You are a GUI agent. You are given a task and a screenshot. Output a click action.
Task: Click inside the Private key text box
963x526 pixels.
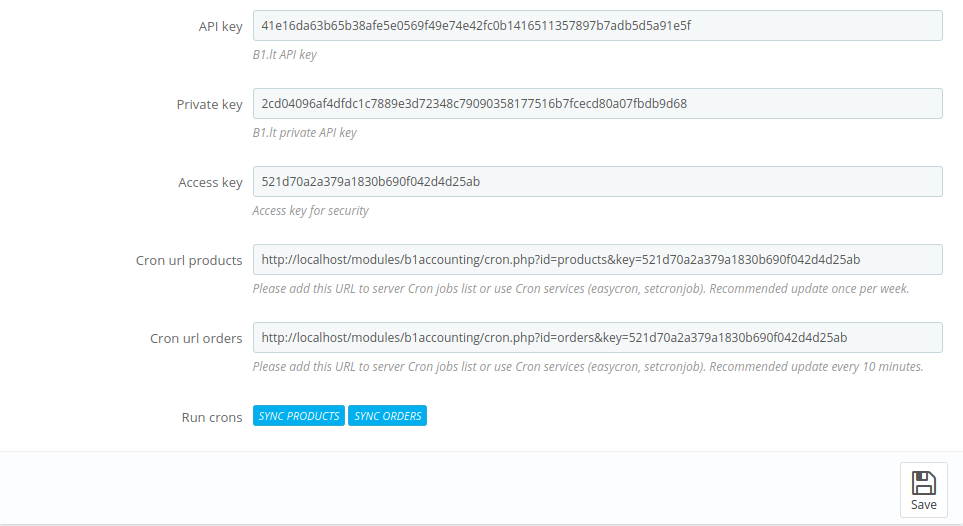[597, 104]
